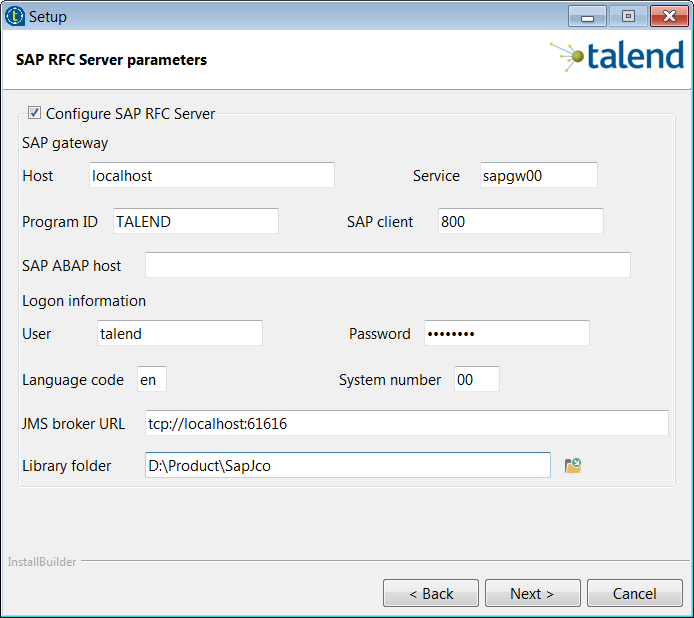Viewport: 694px width, 618px height.
Task: Click the Talend logo in the header
Action: [616, 57]
